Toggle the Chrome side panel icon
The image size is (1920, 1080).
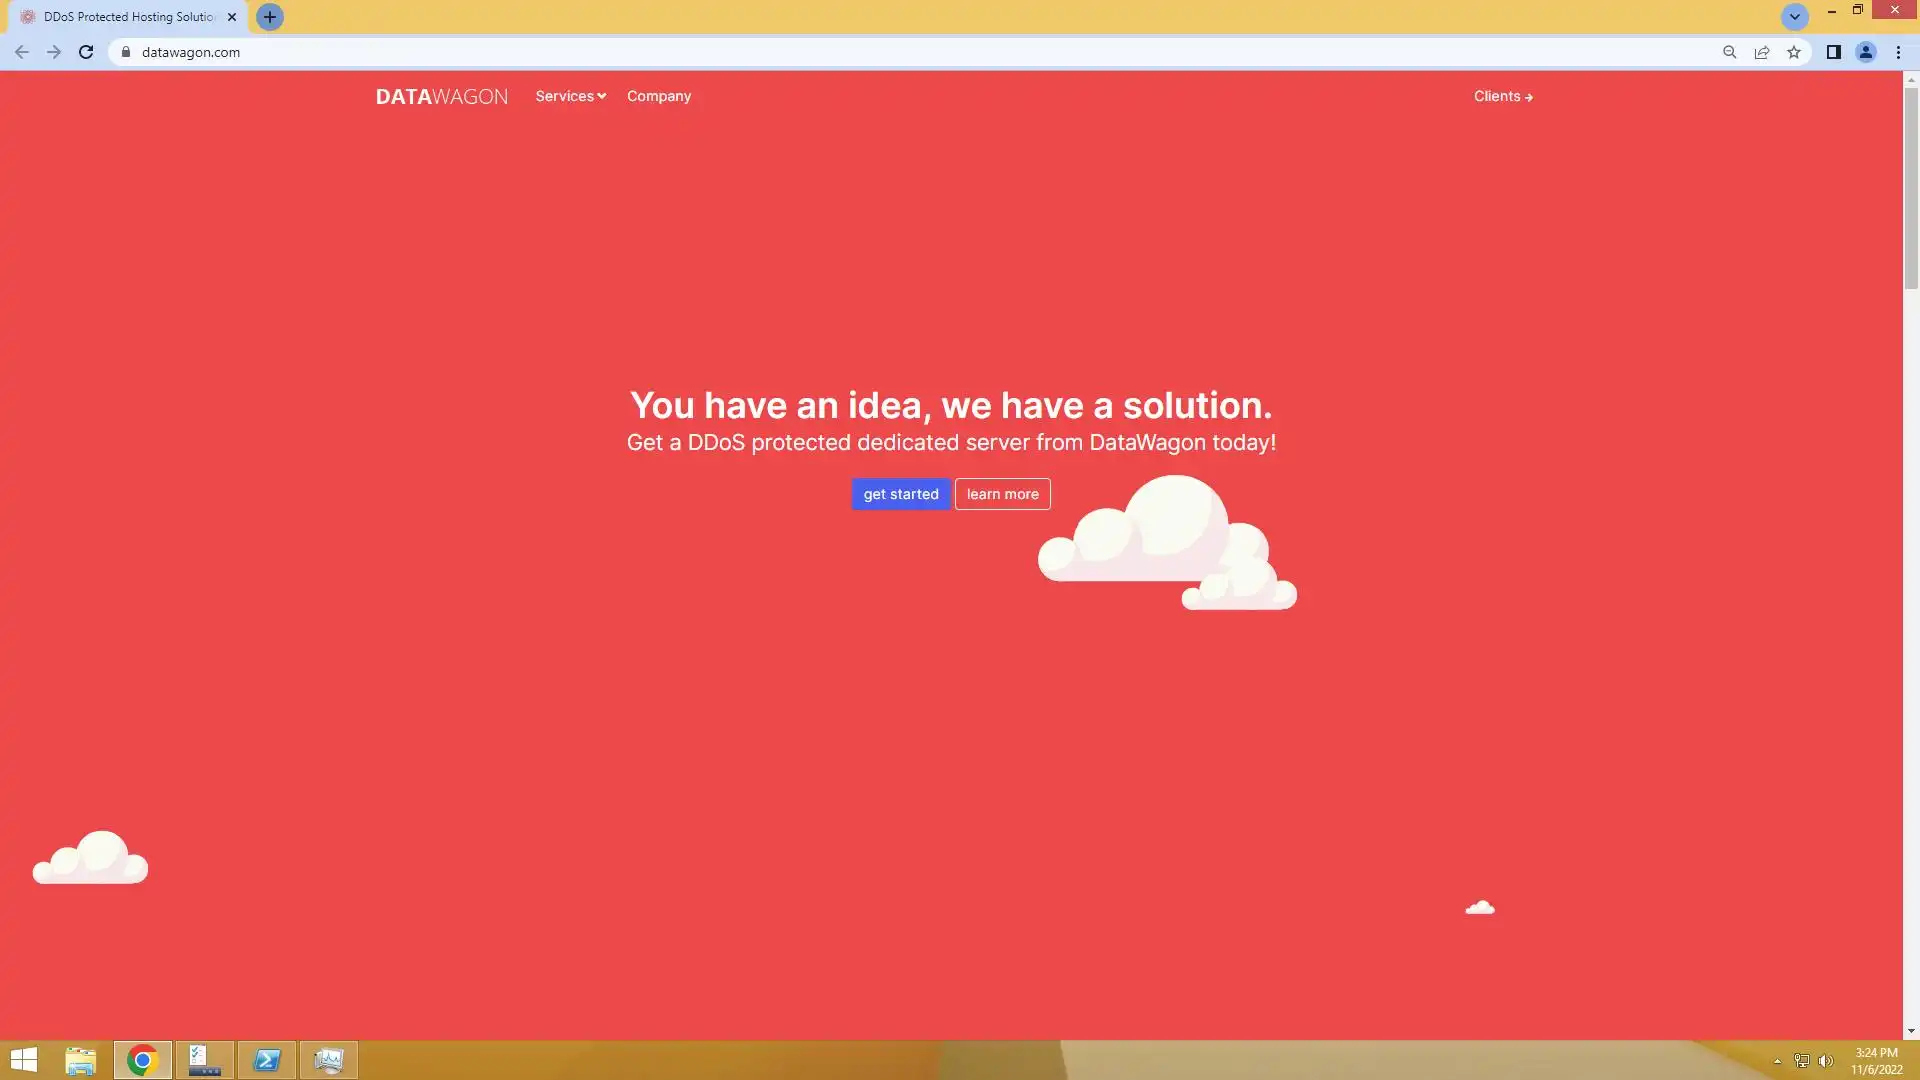(1833, 52)
